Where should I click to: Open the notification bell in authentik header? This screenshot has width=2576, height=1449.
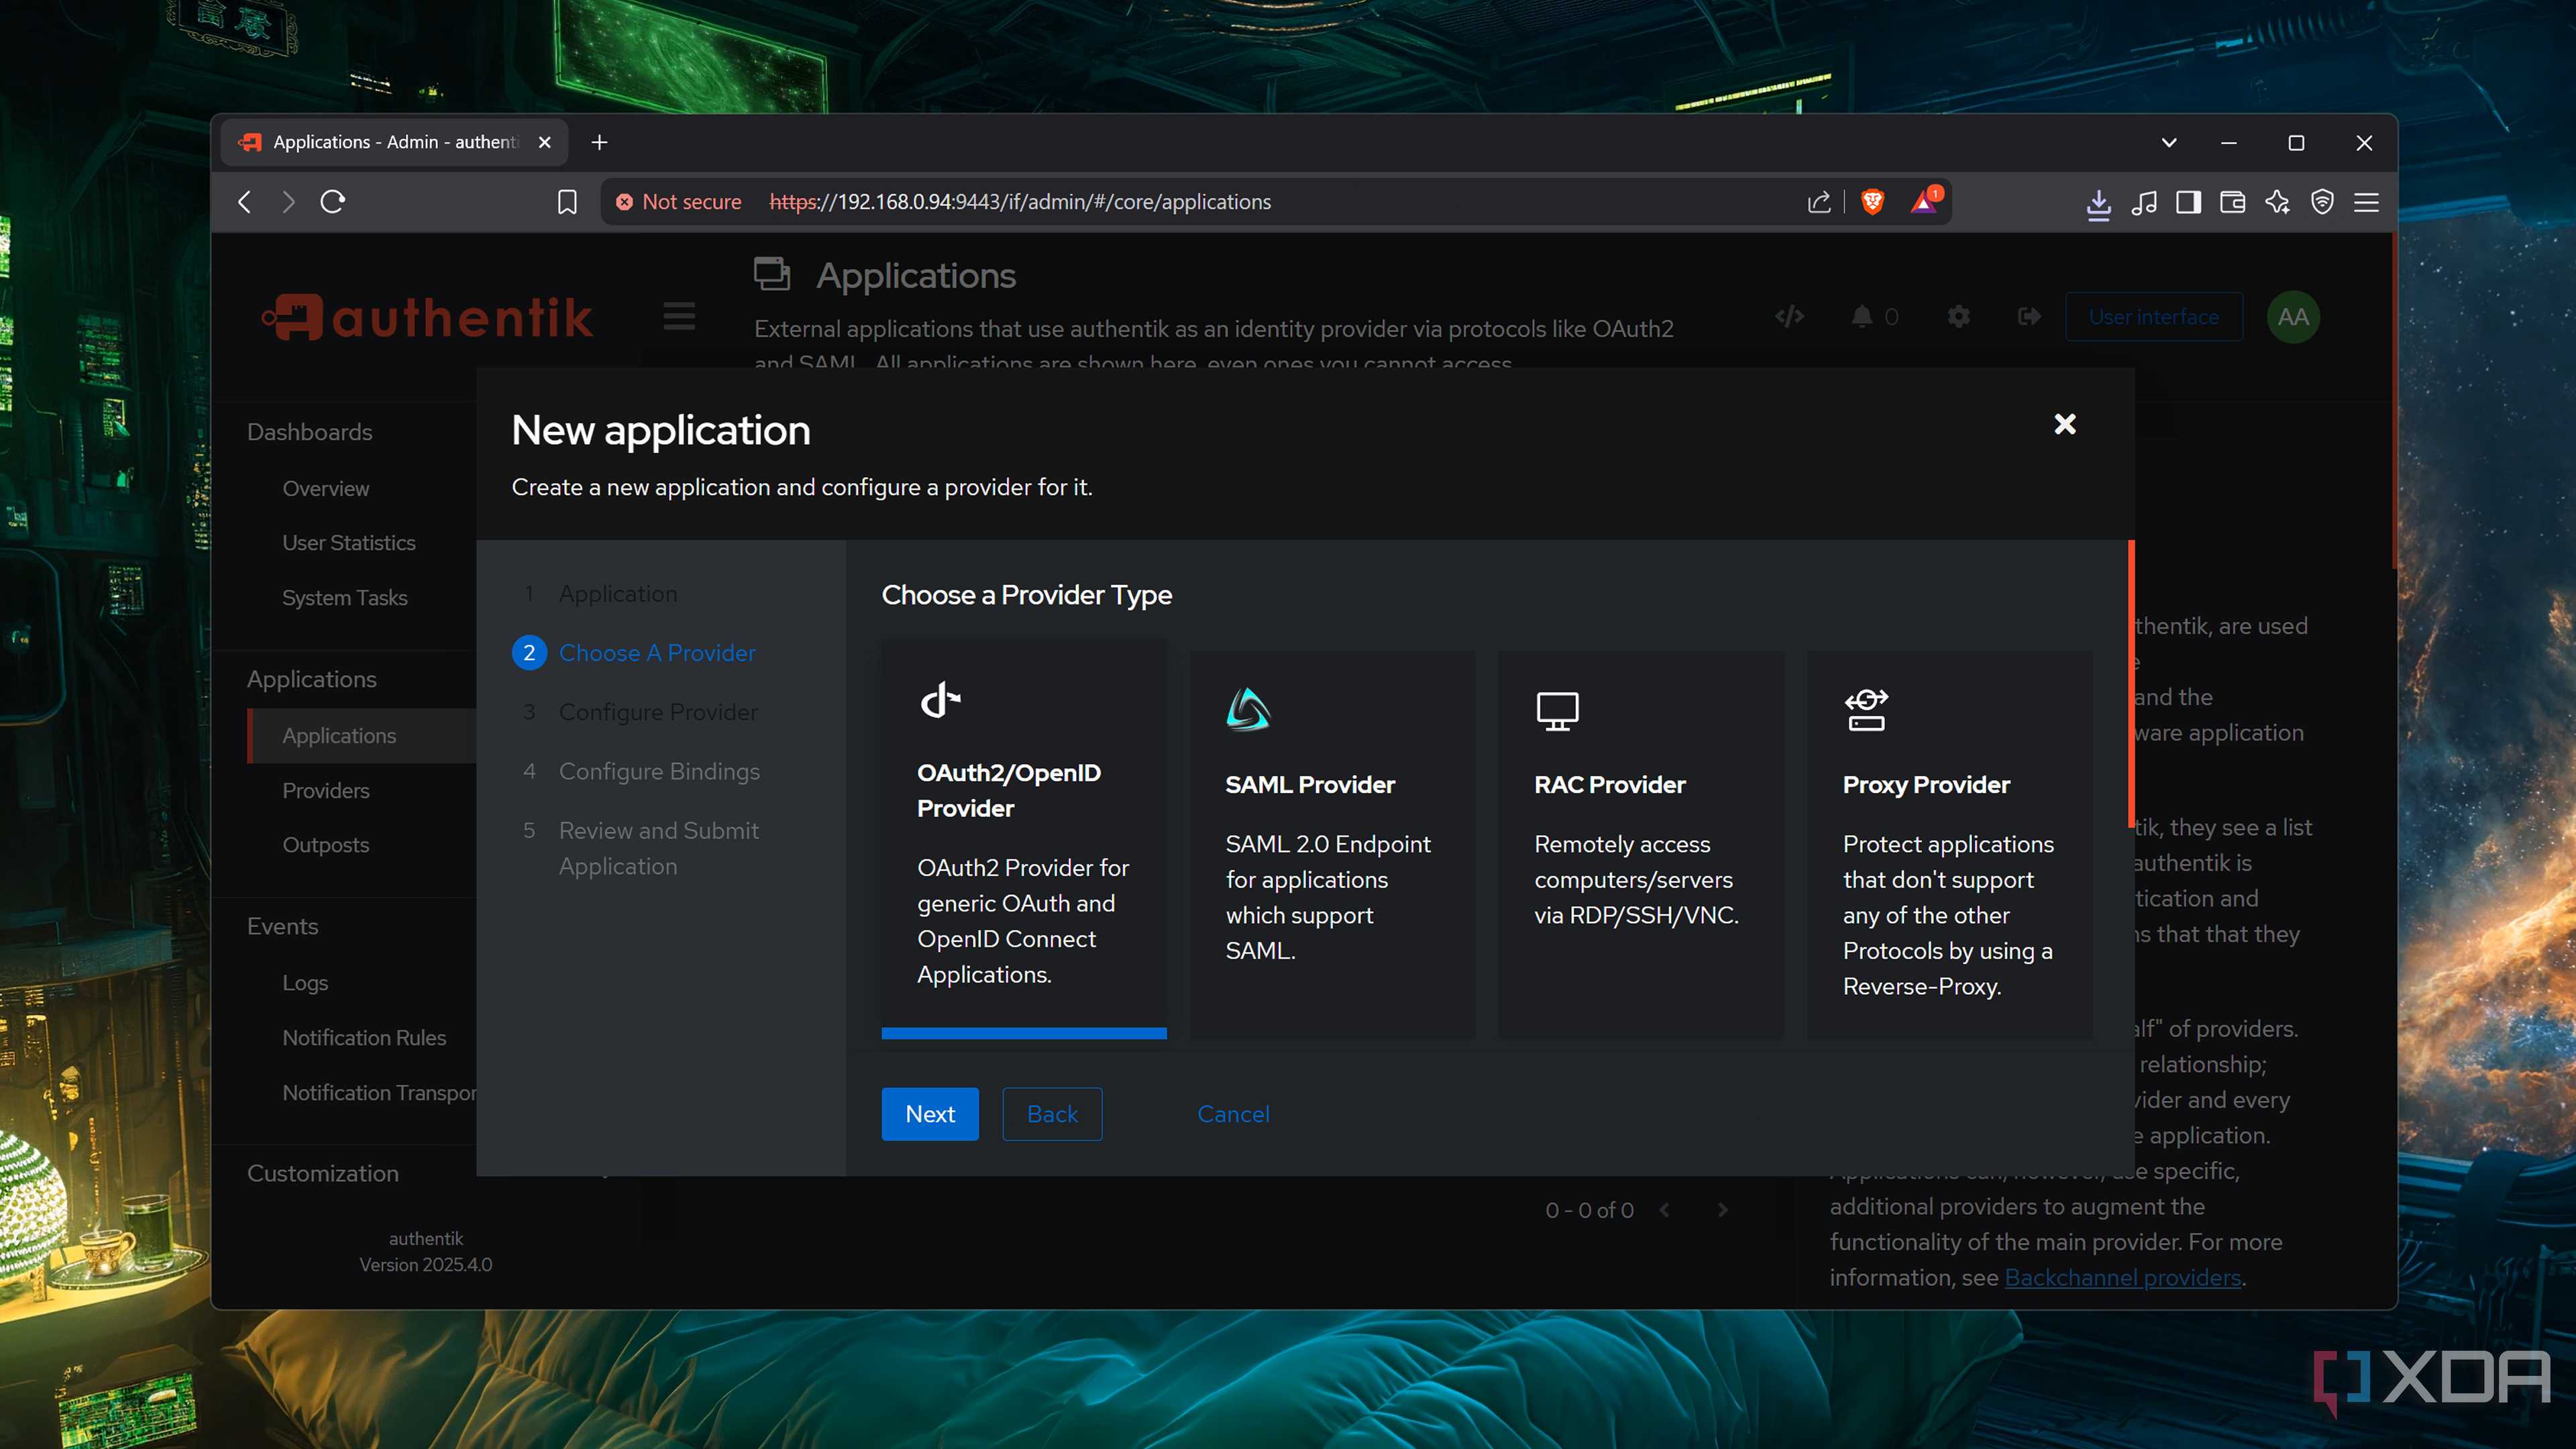[x=1862, y=316]
